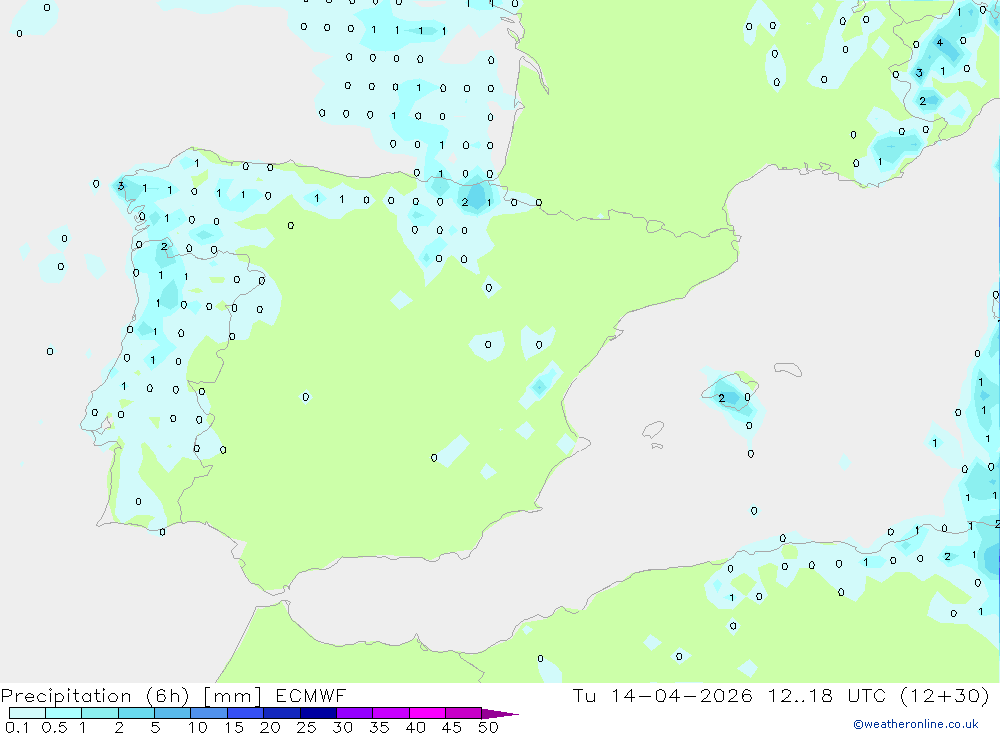Select the legend label 30

coord(343,727)
